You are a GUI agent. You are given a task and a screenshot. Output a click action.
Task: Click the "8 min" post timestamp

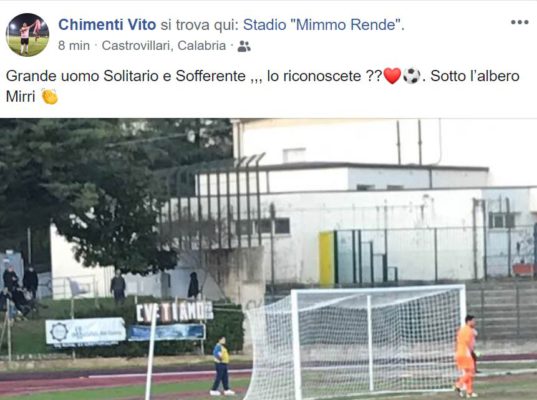[74, 46]
